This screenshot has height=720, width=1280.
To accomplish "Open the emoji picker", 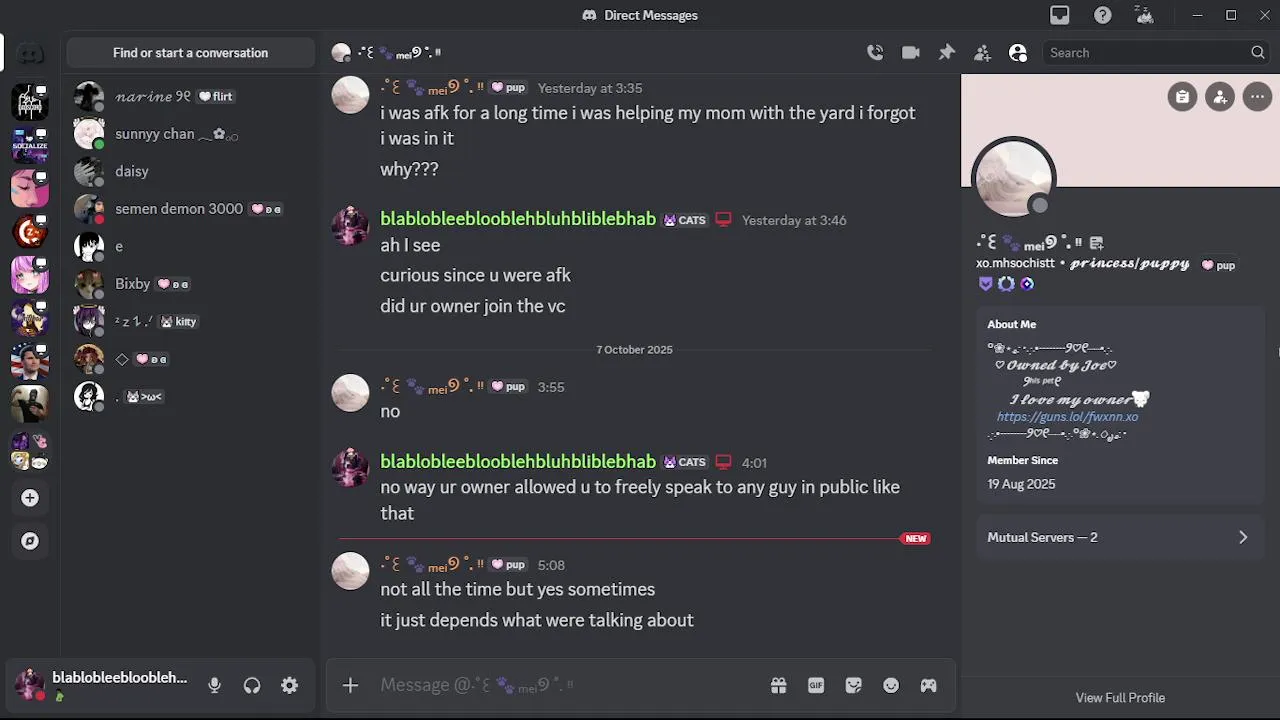I will 891,685.
